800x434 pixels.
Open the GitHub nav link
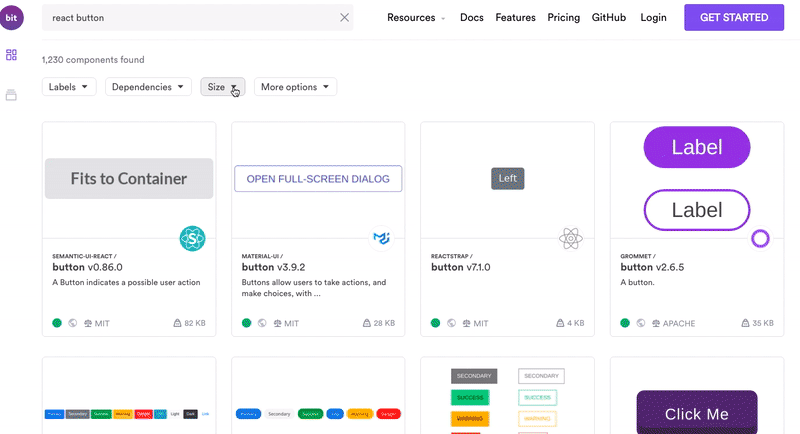[609, 17]
